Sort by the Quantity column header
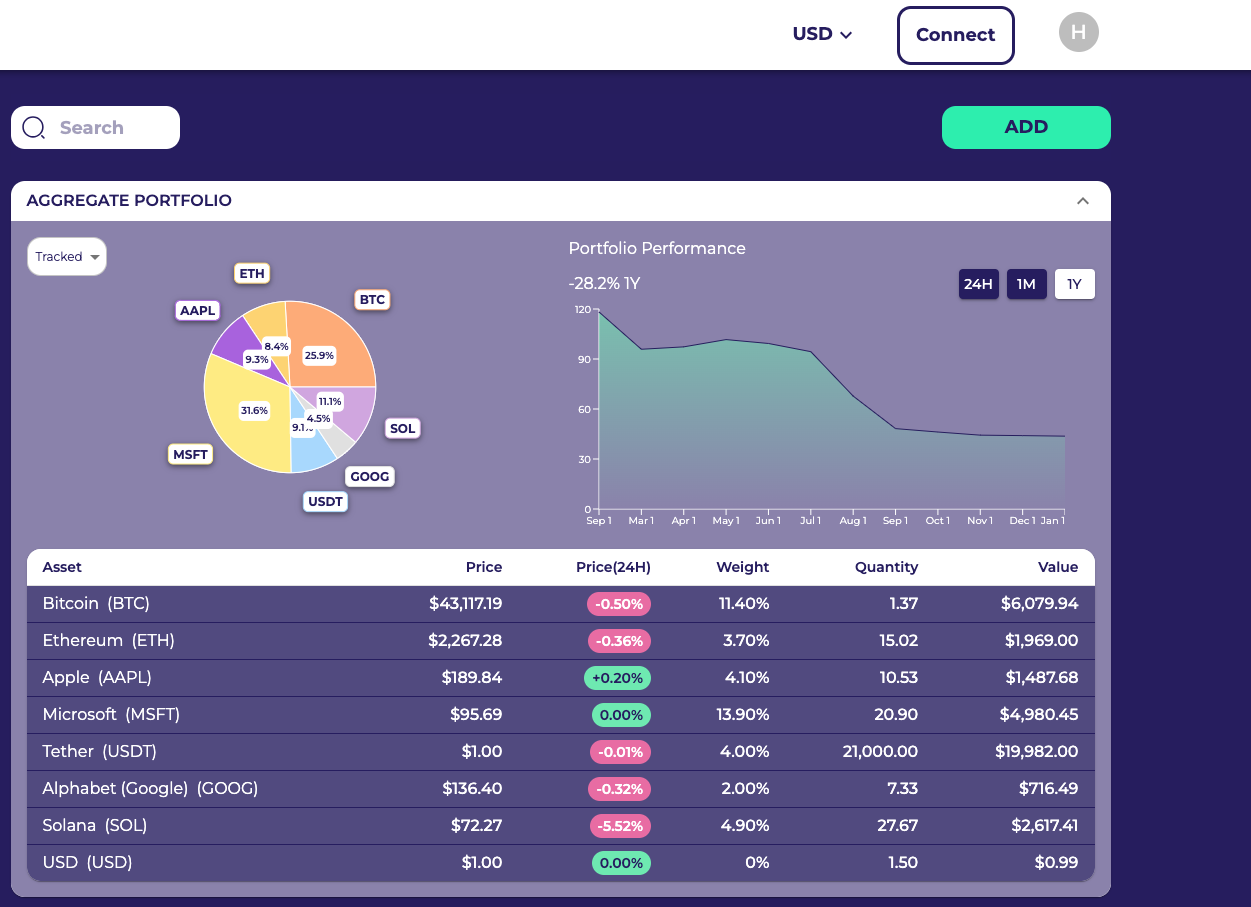Image resolution: width=1251 pixels, height=907 pixels. [886, 567]
